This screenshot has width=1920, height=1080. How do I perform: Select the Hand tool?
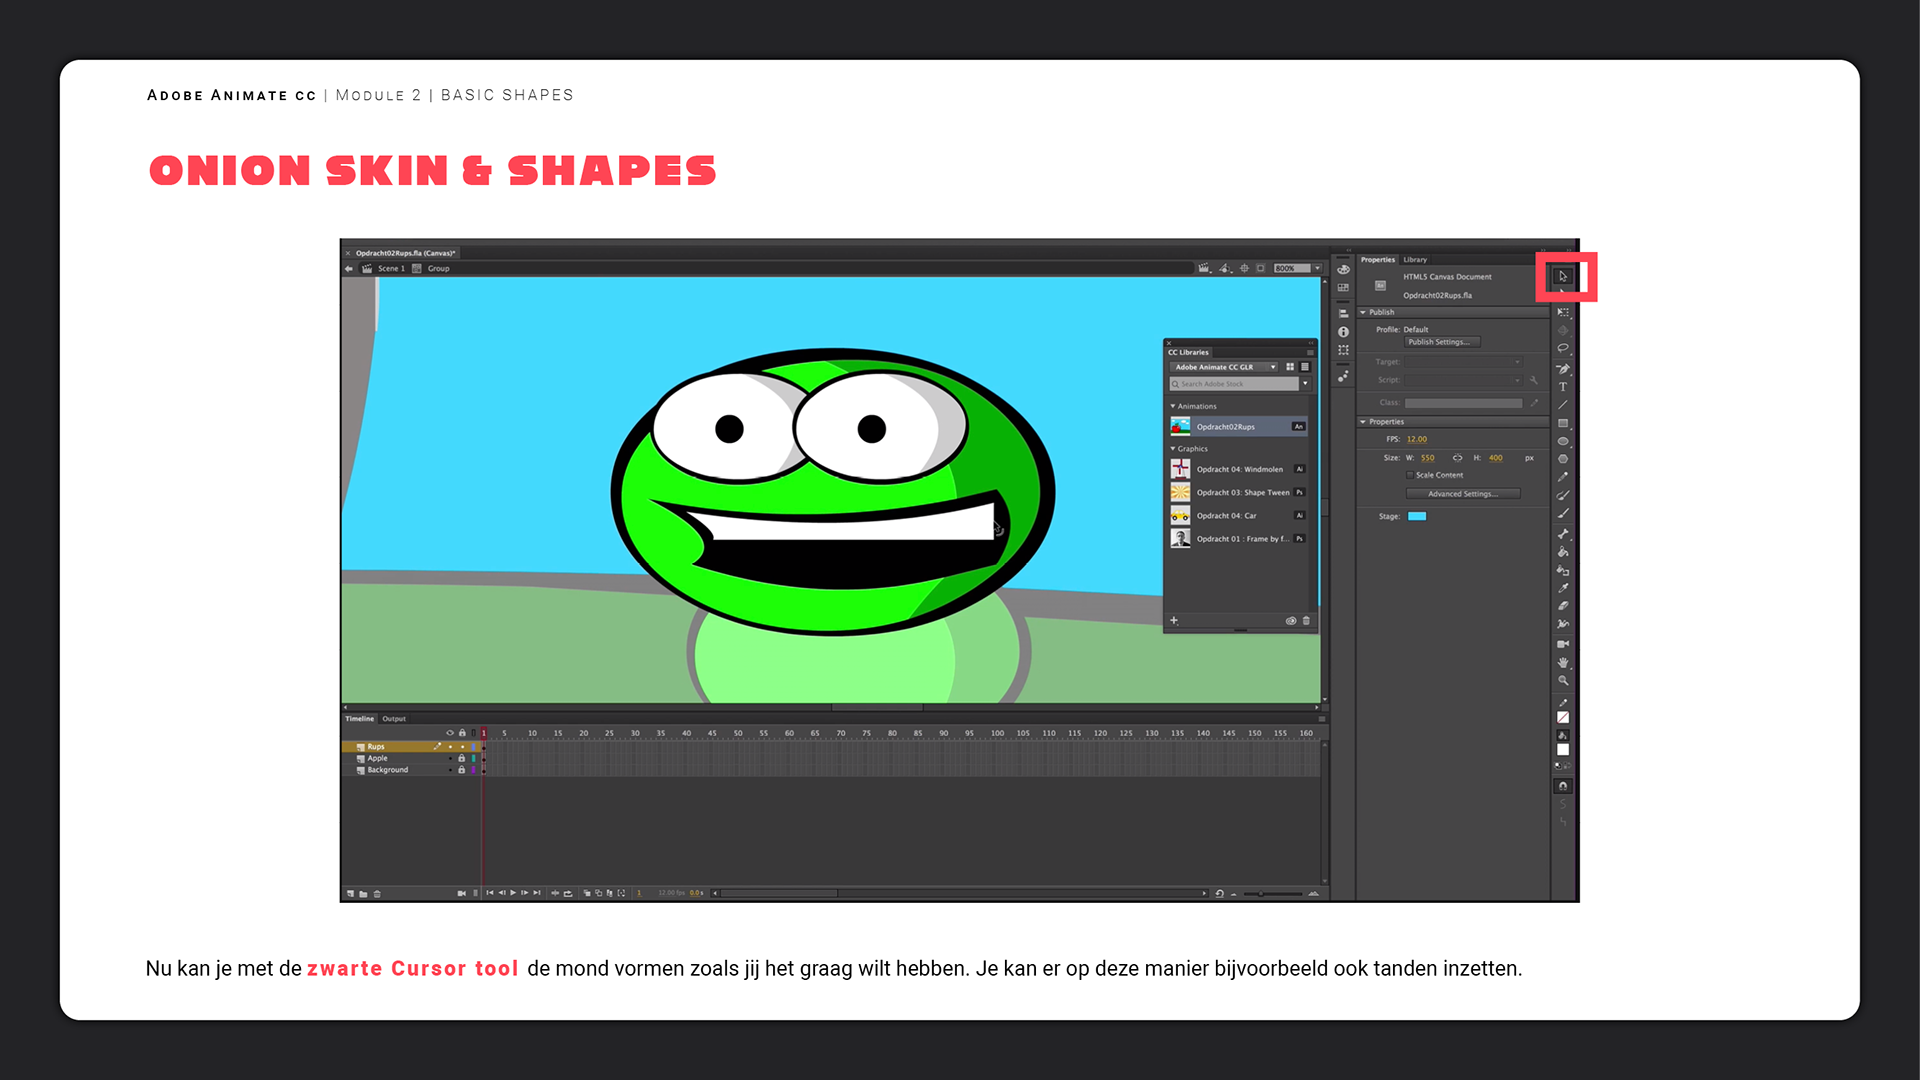(x=1562, y=662)
